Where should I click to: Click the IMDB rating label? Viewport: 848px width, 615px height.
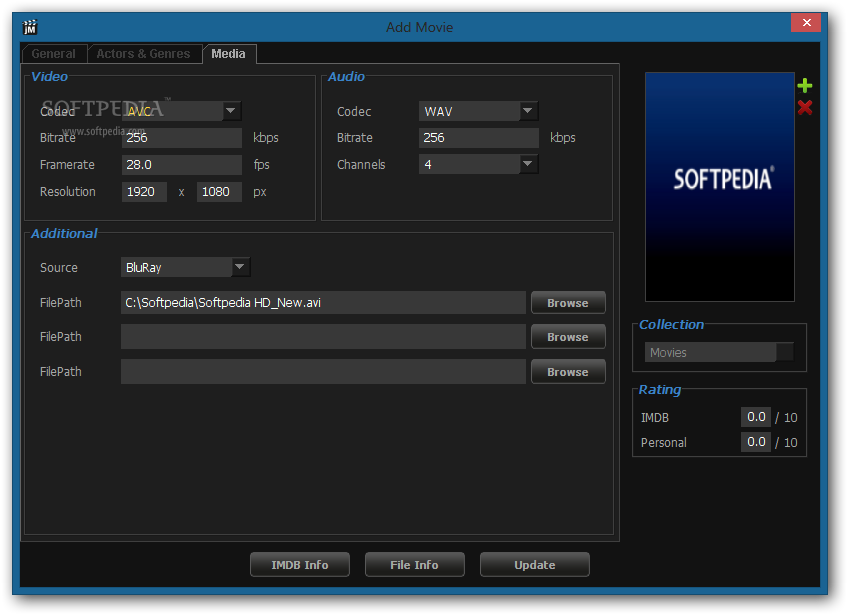tap(655, 418)
